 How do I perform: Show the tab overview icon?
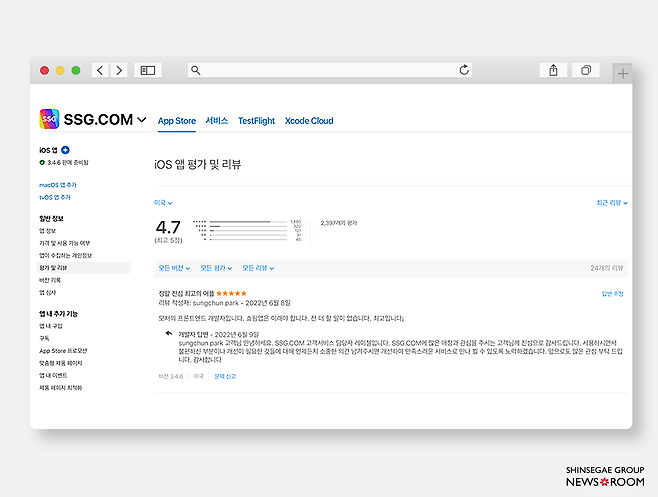586,70
